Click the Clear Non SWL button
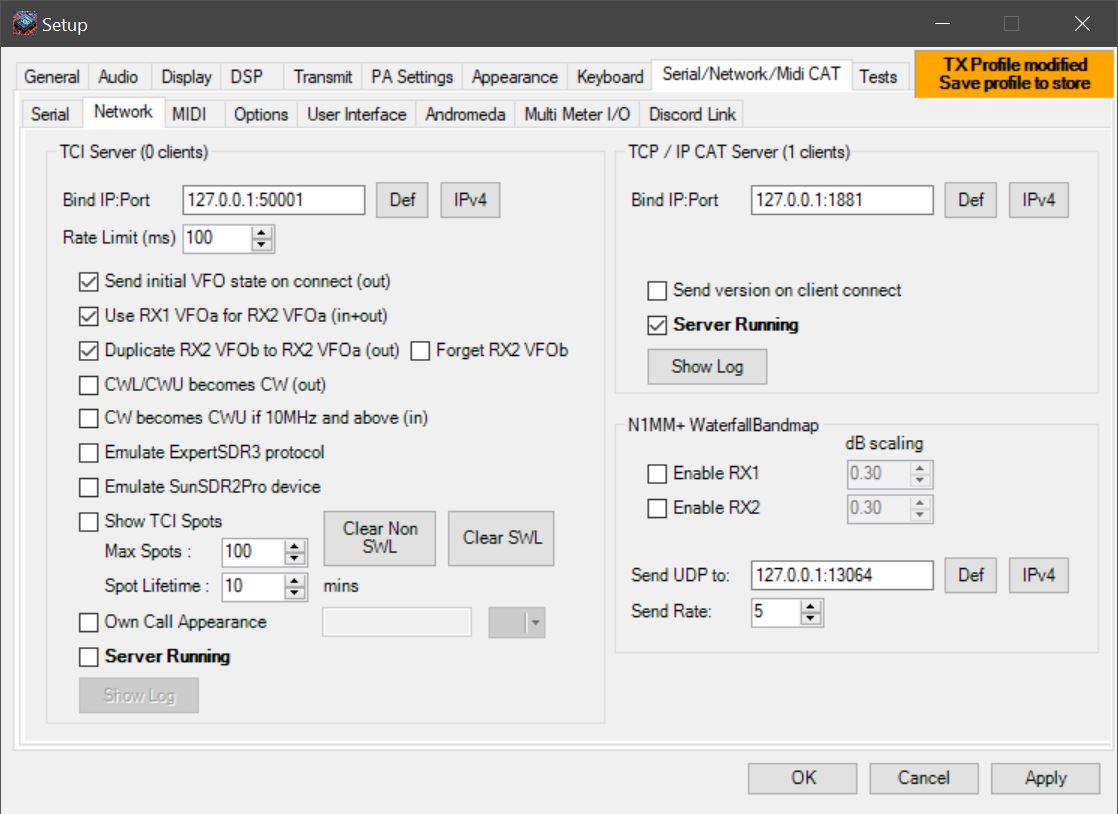The image size is (1118, 814). coord(380,538)
